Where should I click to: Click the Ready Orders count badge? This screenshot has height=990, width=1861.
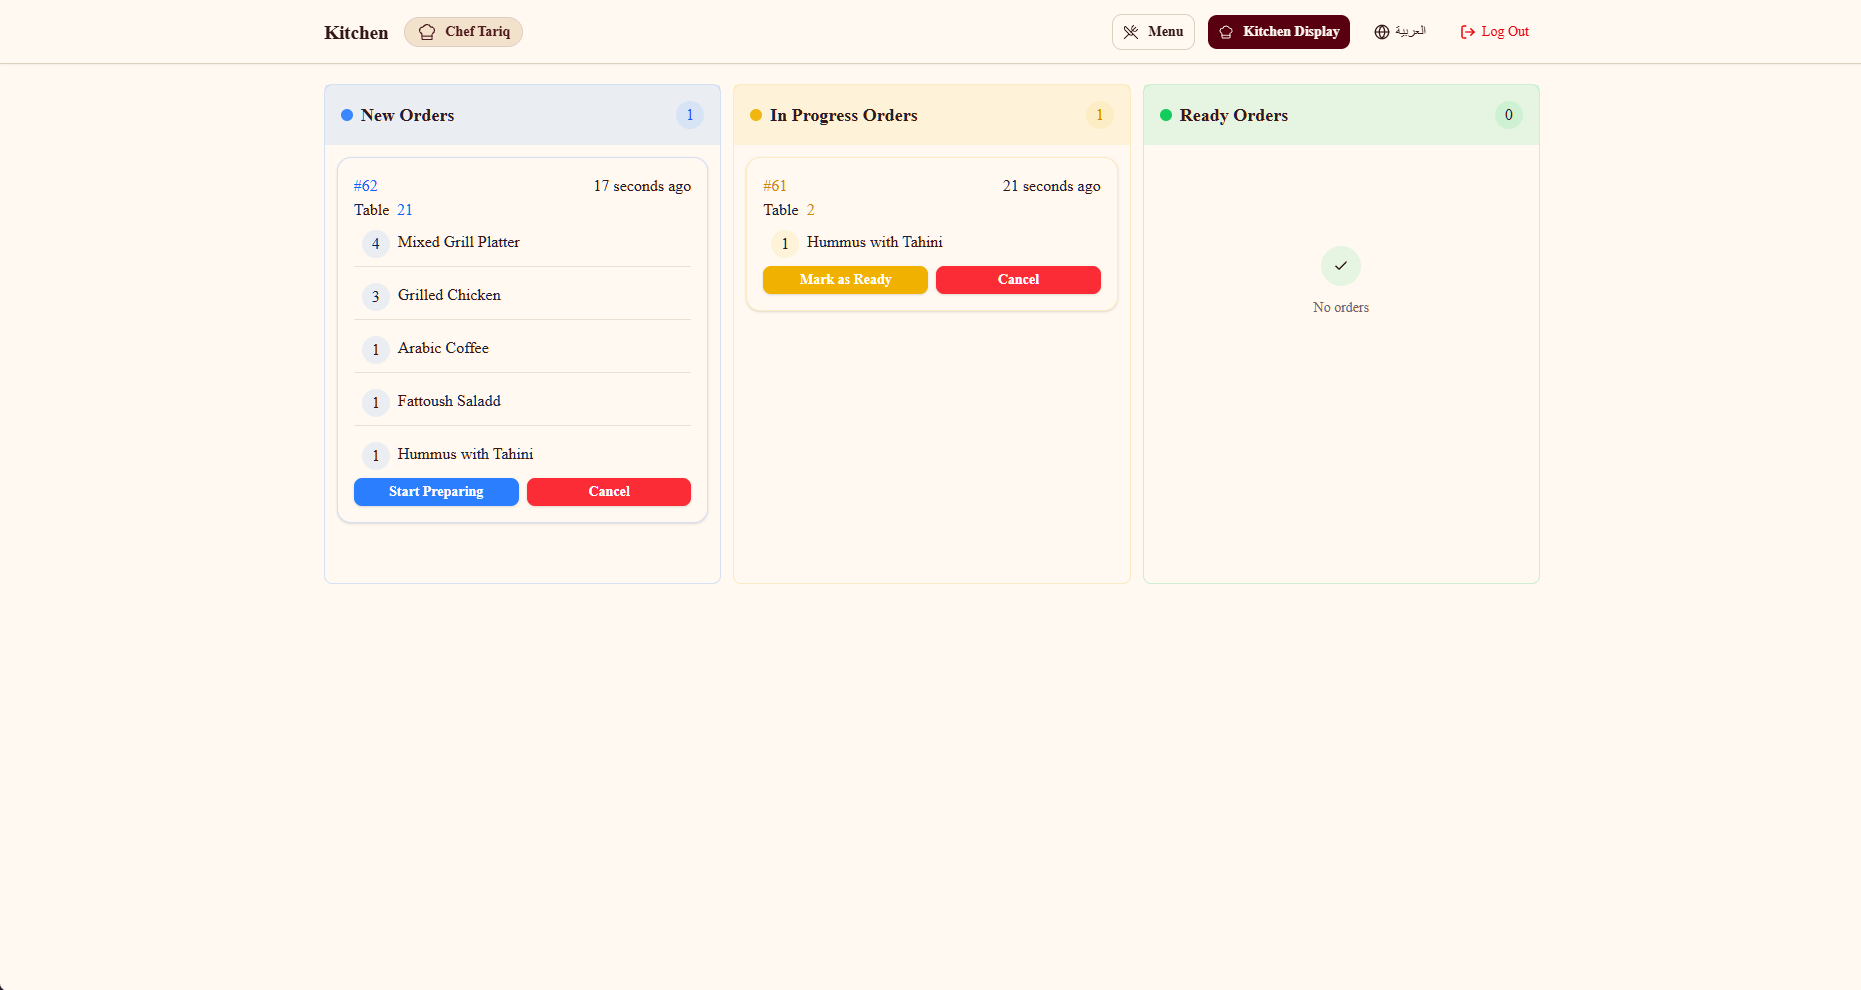[1509, 115]
